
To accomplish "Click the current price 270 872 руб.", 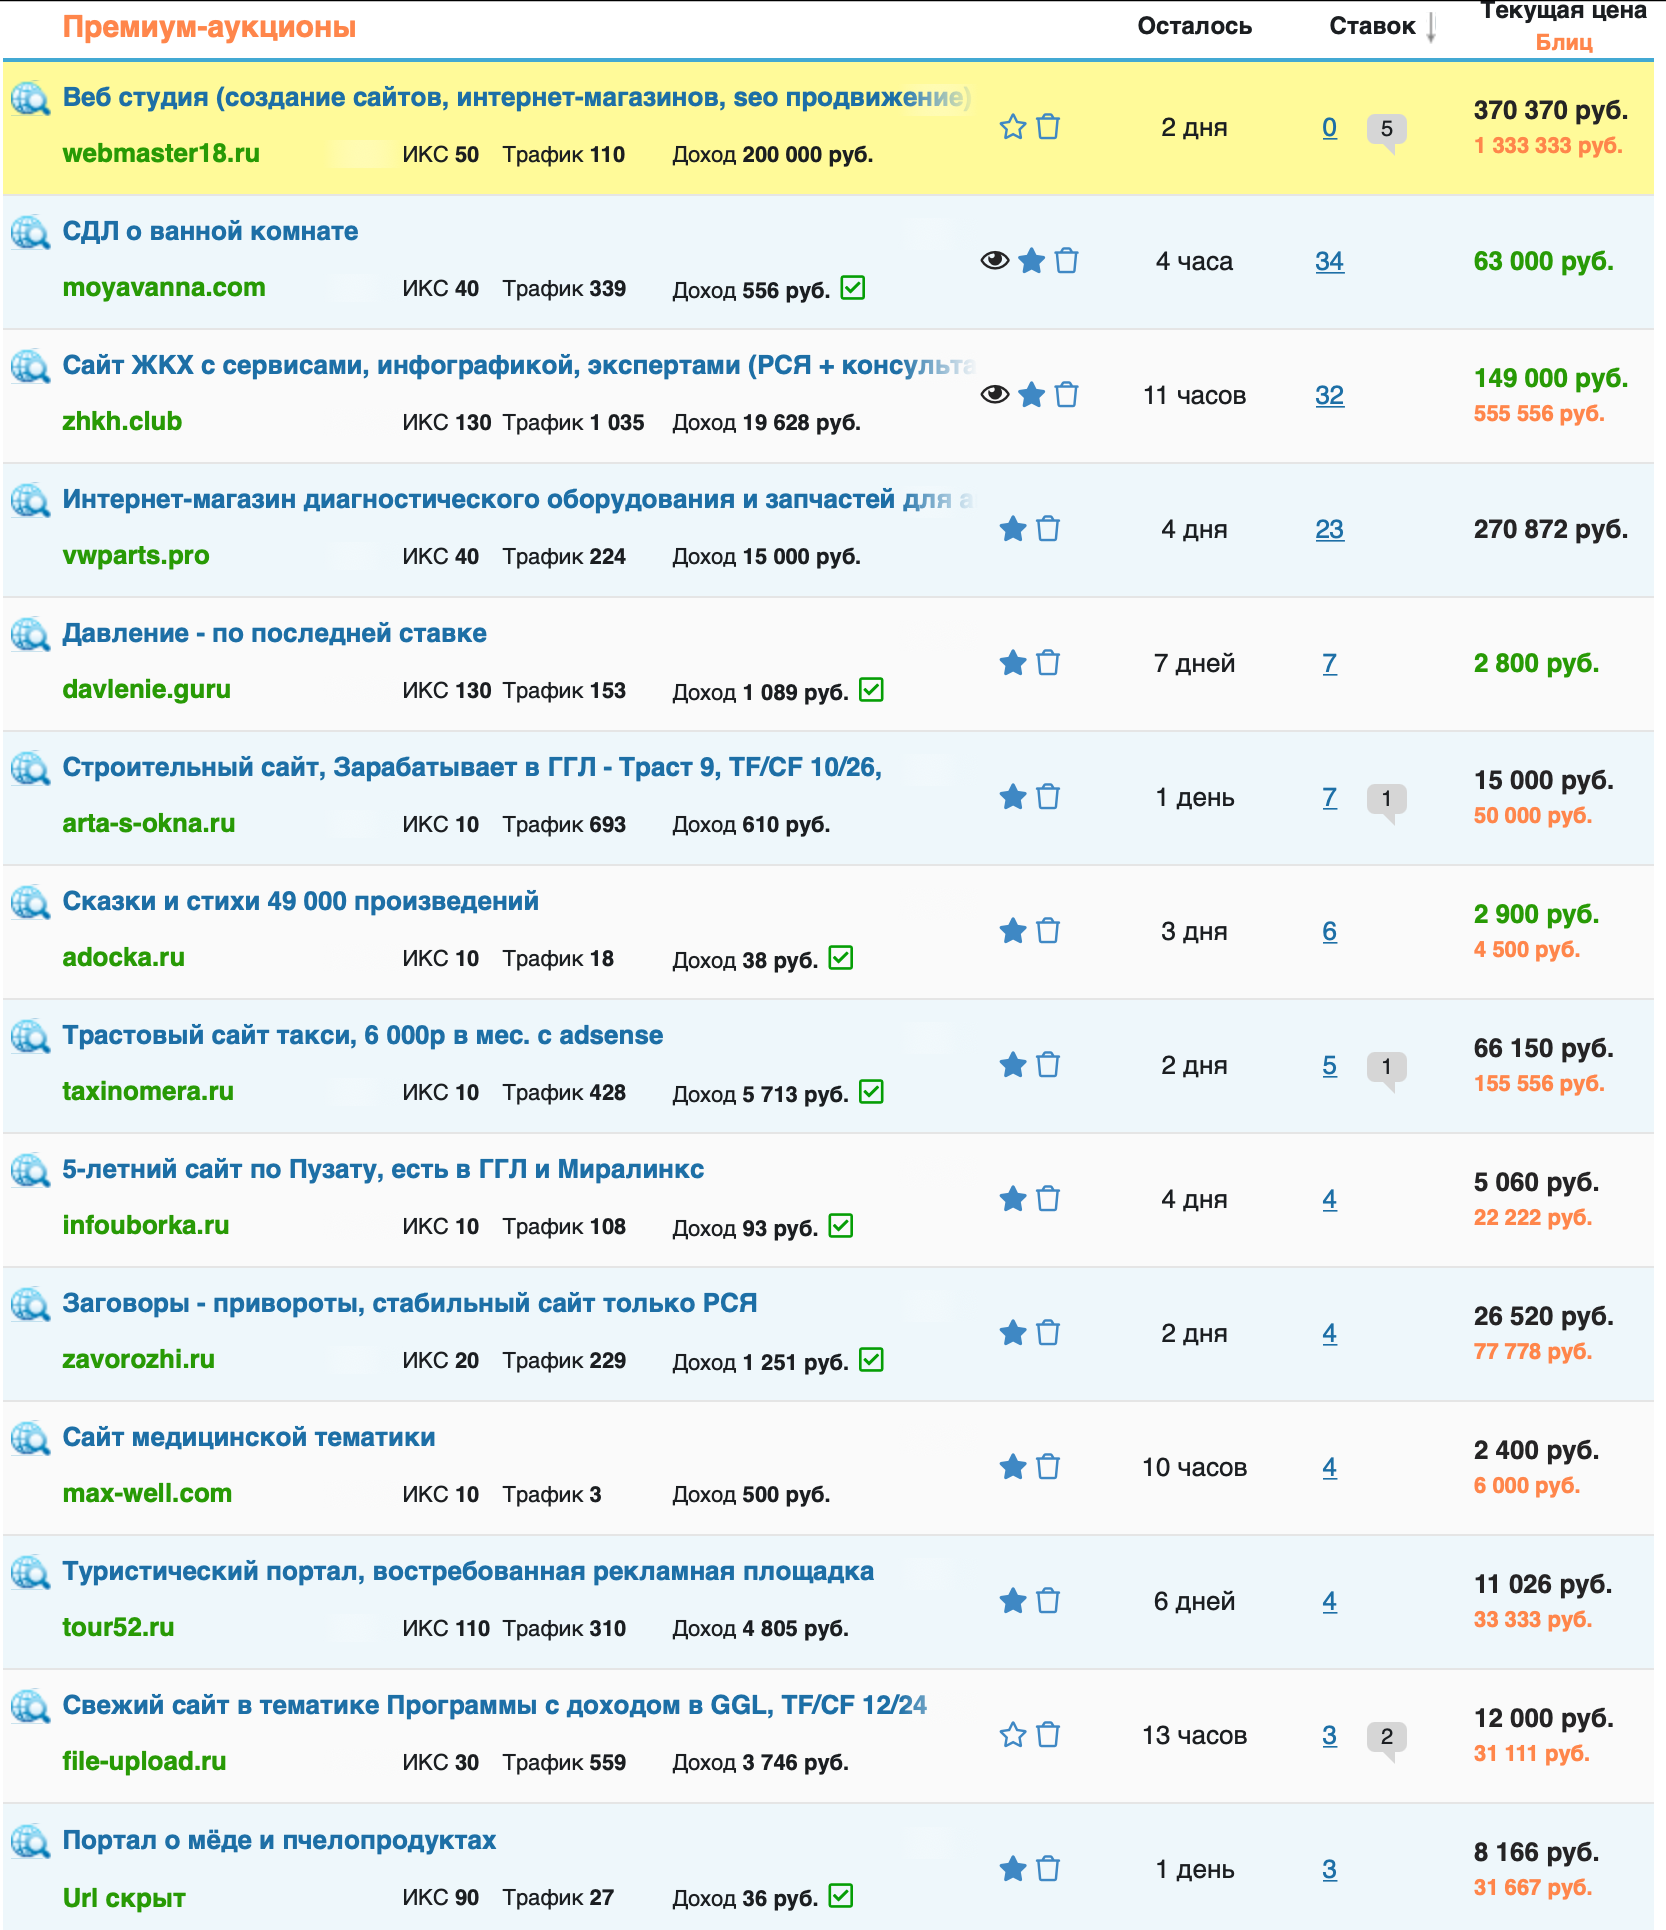I will tap(1550, 530).
